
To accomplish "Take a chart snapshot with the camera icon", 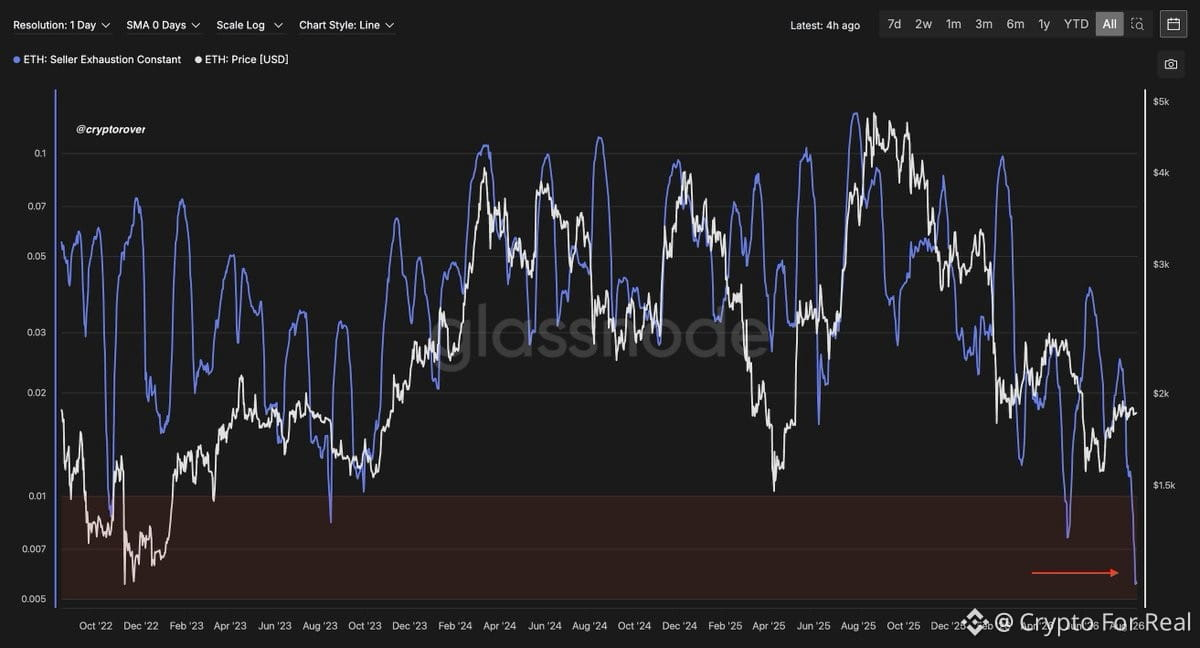I will (x=1171, y=64).
